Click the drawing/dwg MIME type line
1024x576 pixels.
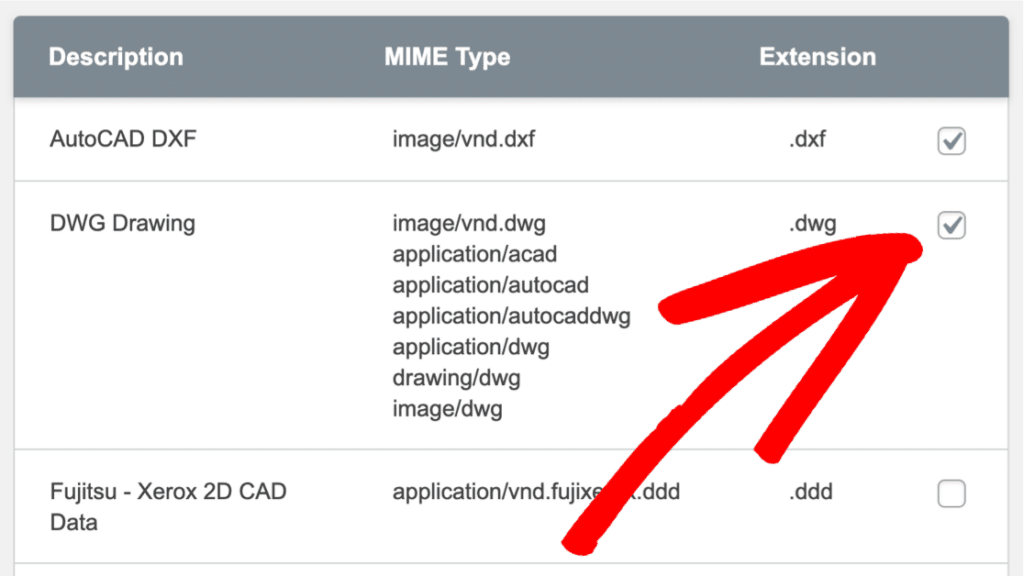click(456, 377)
